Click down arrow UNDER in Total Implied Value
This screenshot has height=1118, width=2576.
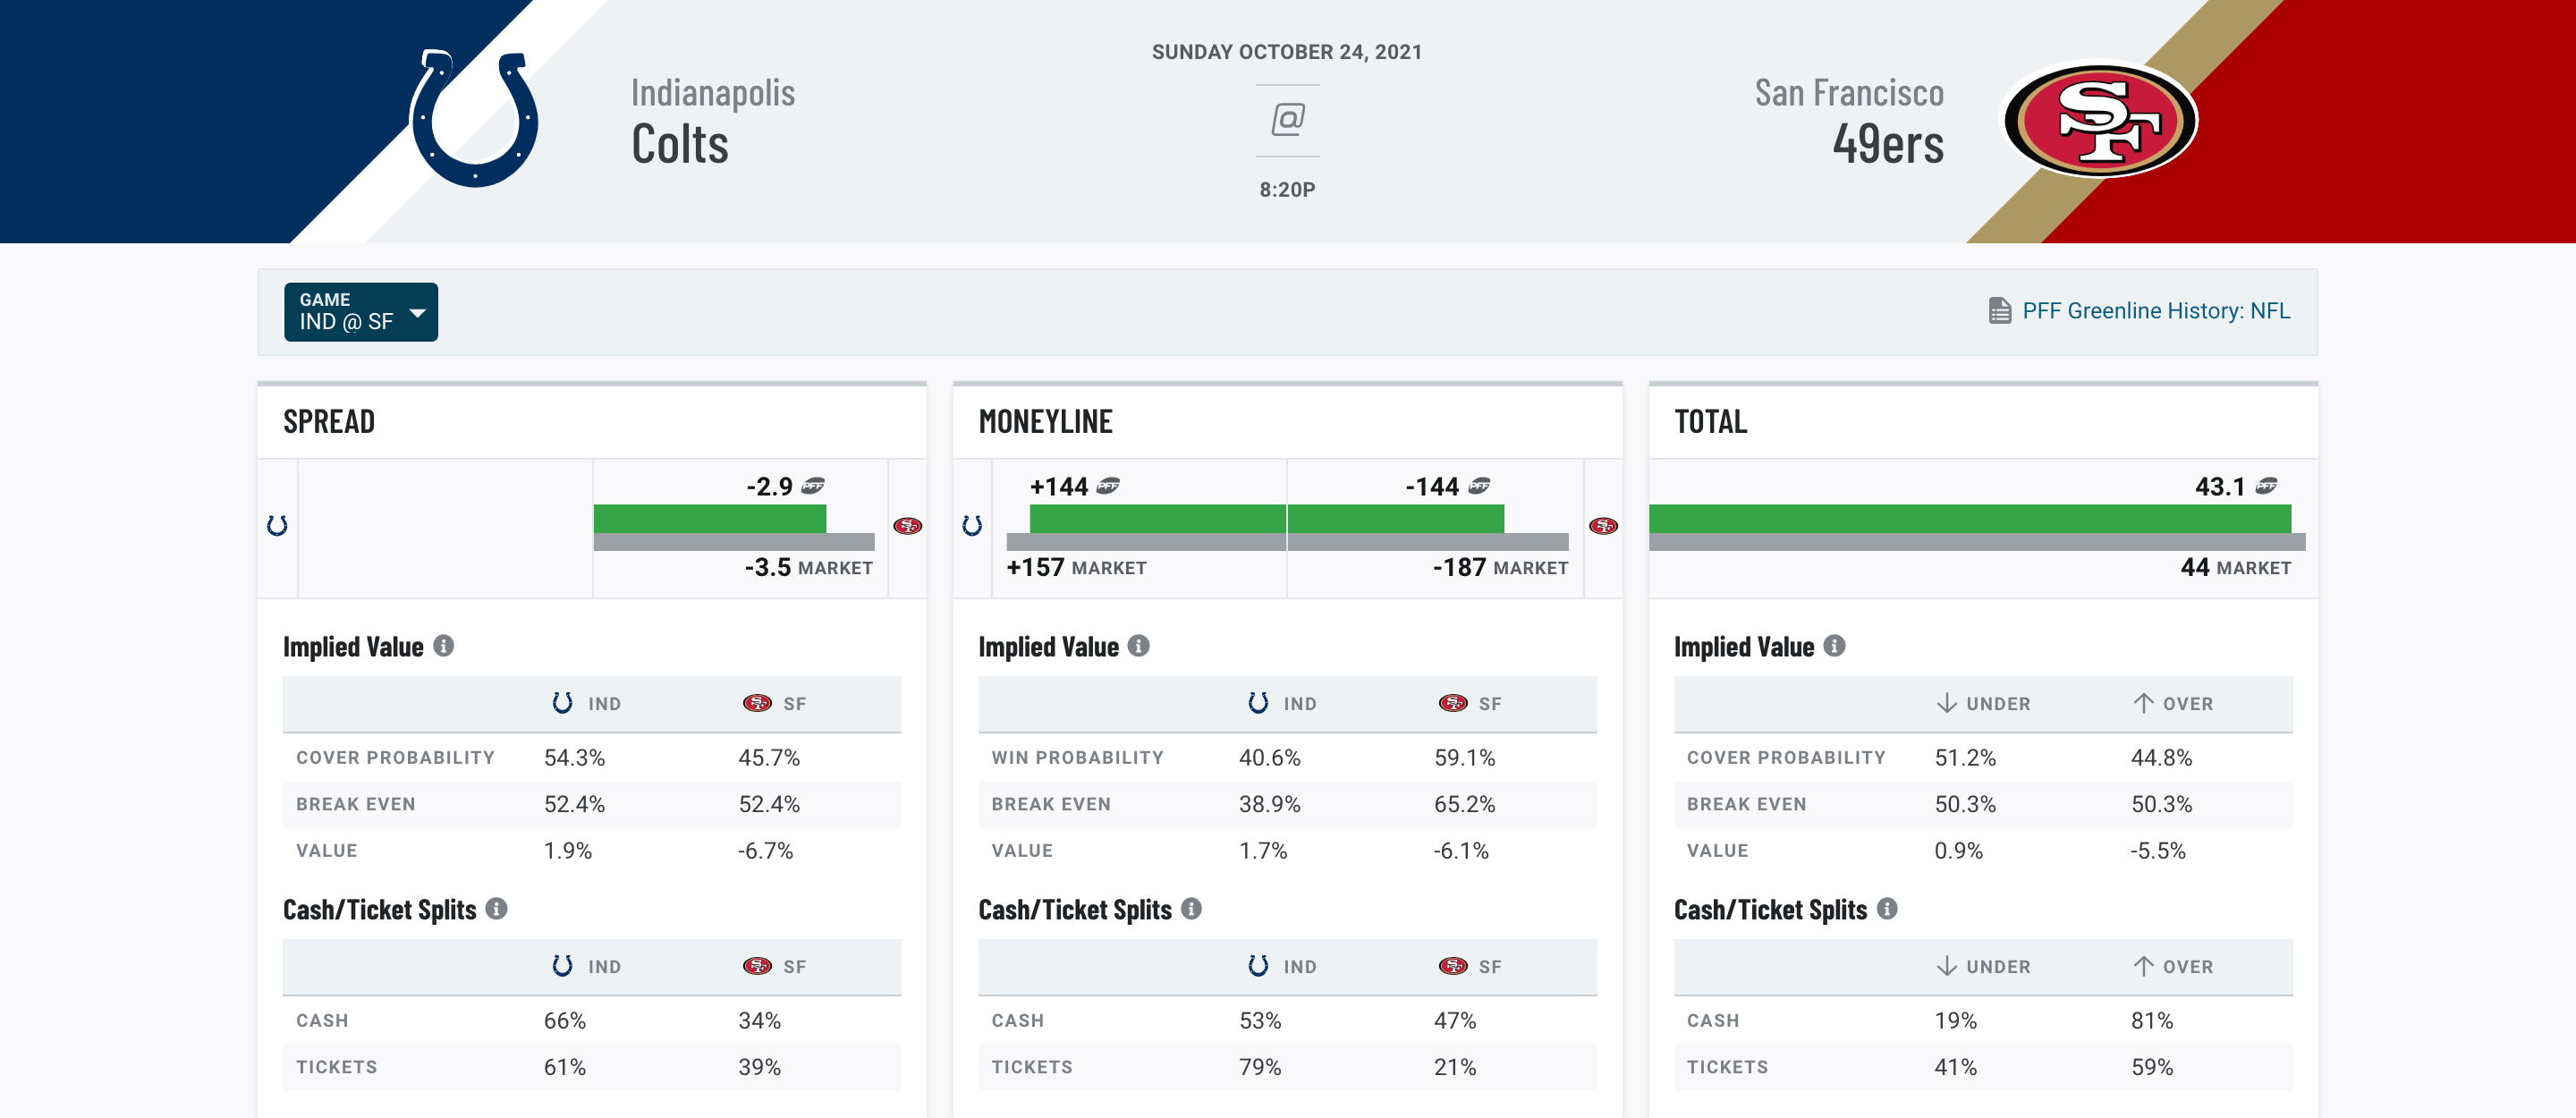pyautogui.click(x=1946, y=703)
